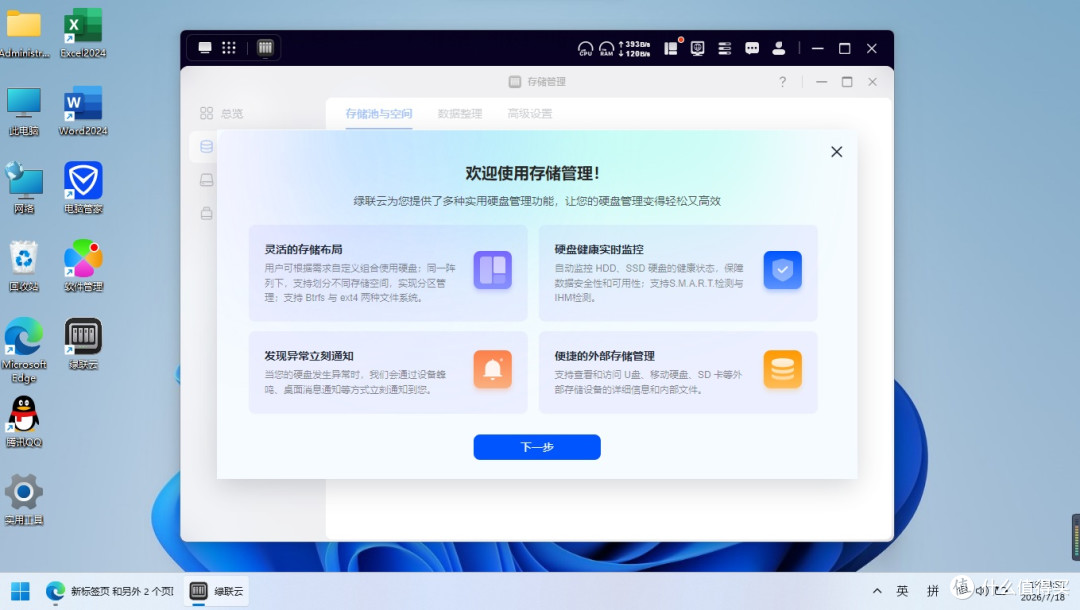This screenshot has width=1080, height=610.
Task: Click the 发现异常立刻通知 bell icon
Action: (x=492, y=370)
